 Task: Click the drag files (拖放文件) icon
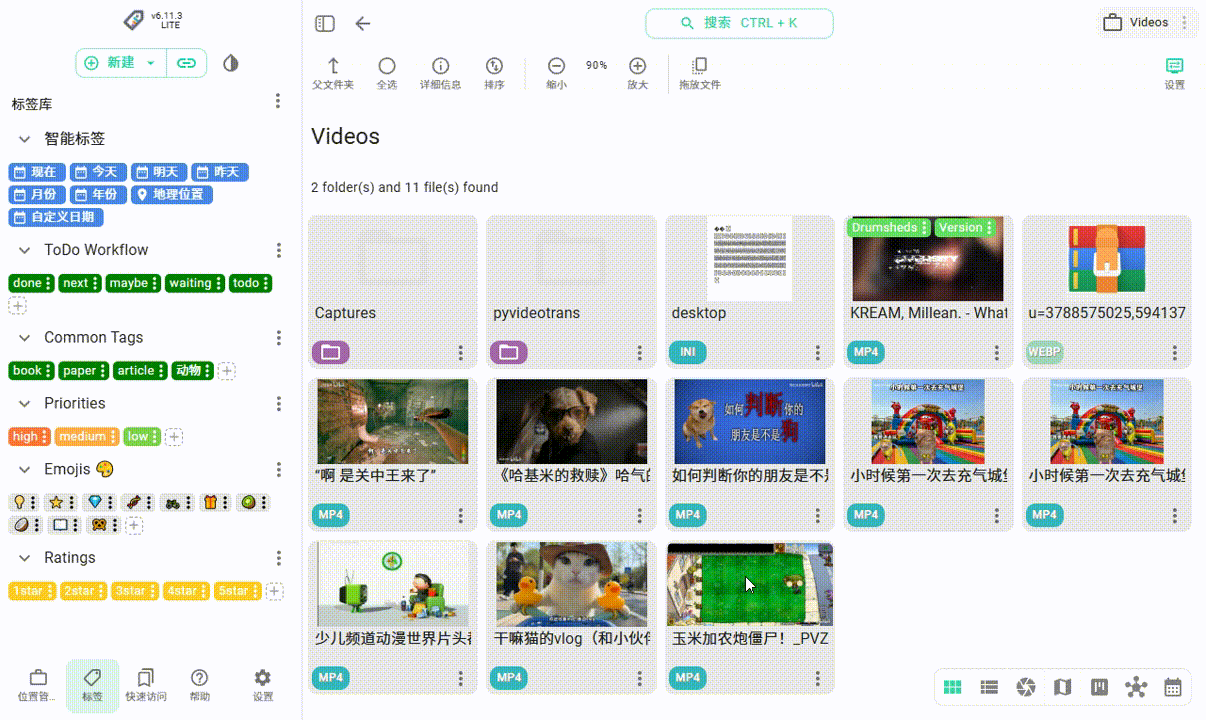(700, 74)
